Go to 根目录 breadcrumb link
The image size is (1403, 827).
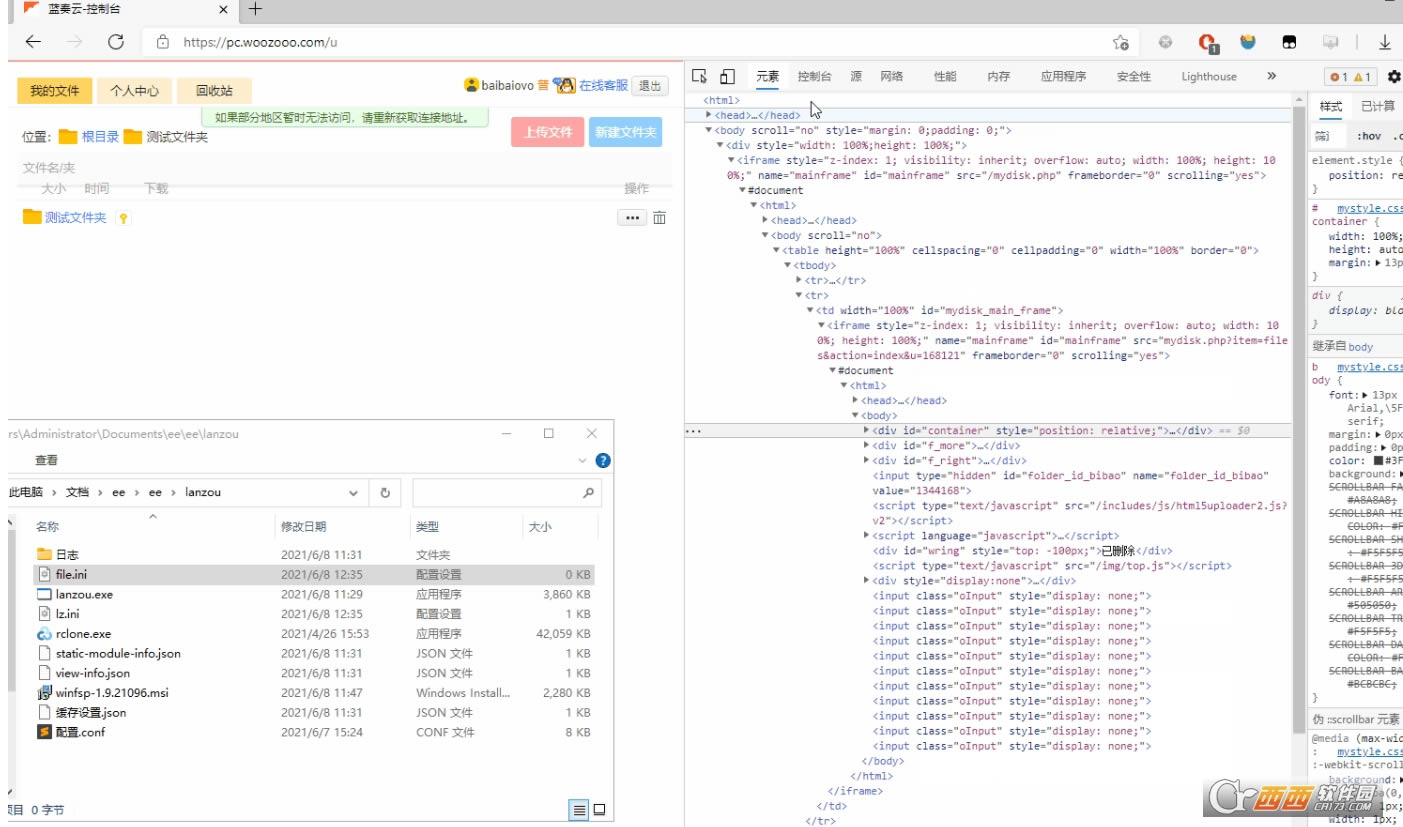click(x=100, y=137)
